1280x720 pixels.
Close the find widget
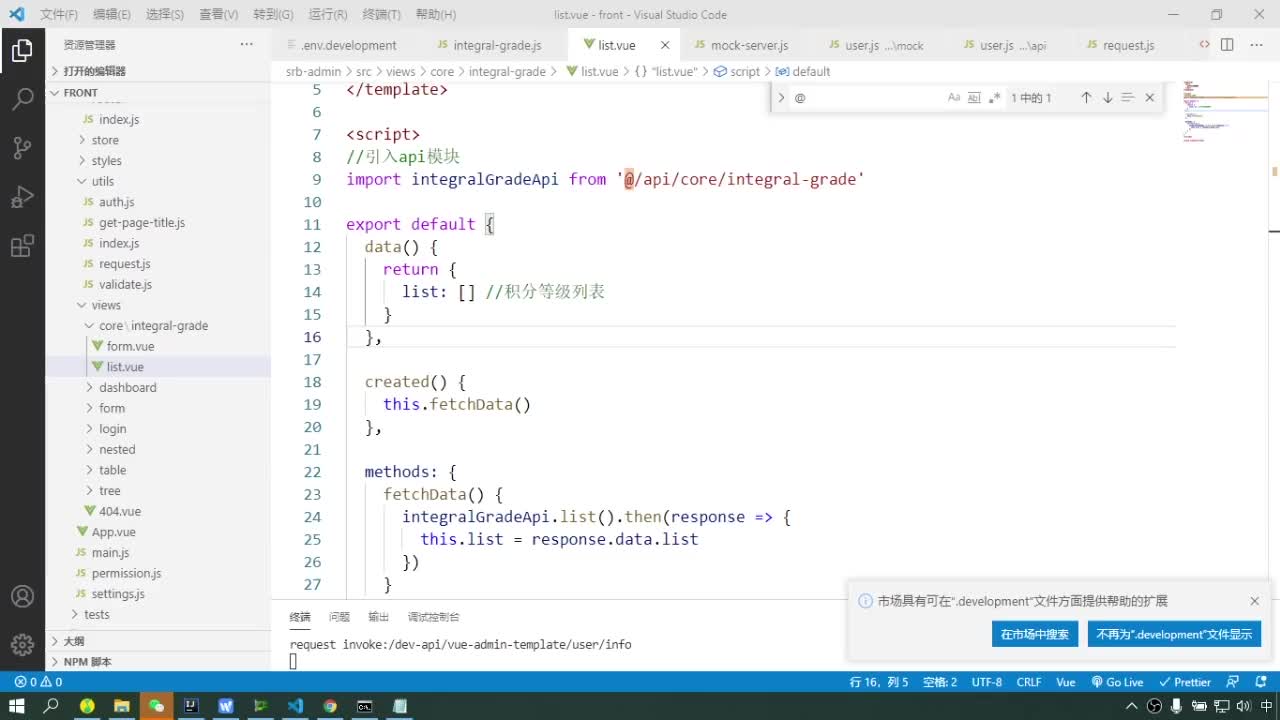[x=1150, y=97]
